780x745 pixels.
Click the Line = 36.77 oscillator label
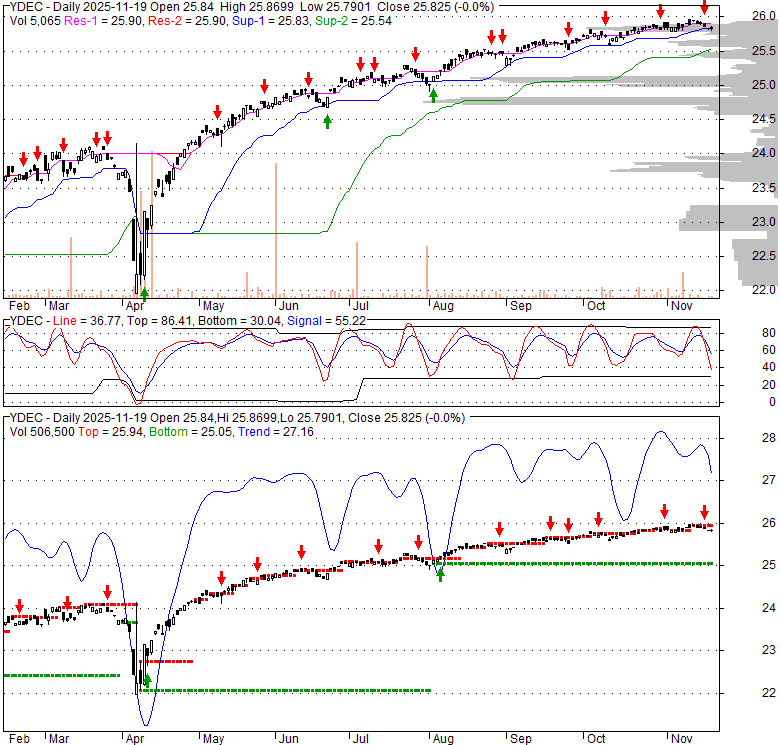coord(83,320)
